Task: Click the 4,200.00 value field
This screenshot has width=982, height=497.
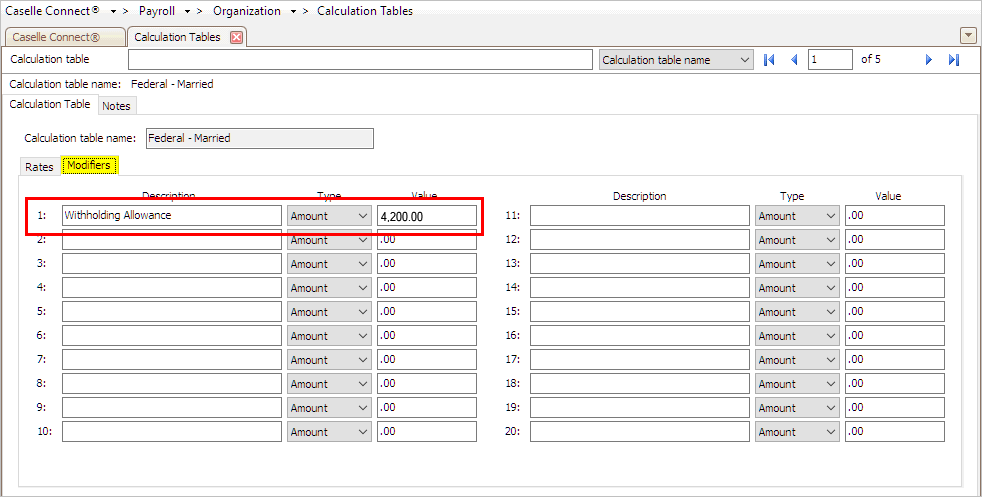Action: 426,216
